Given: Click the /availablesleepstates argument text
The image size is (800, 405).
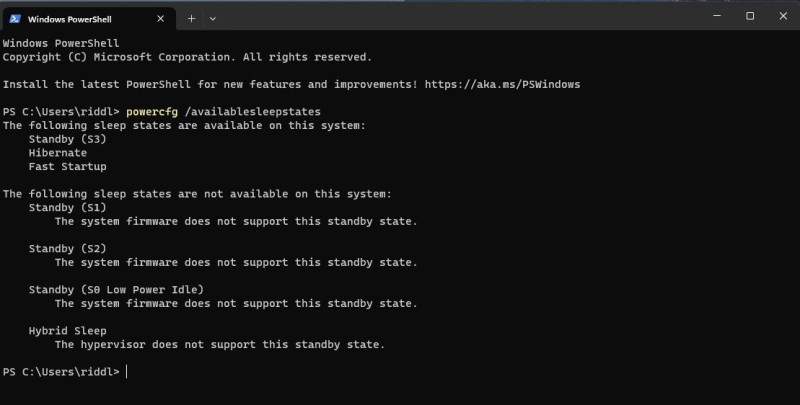Looking at the screenshot, I should pos(253,112).
